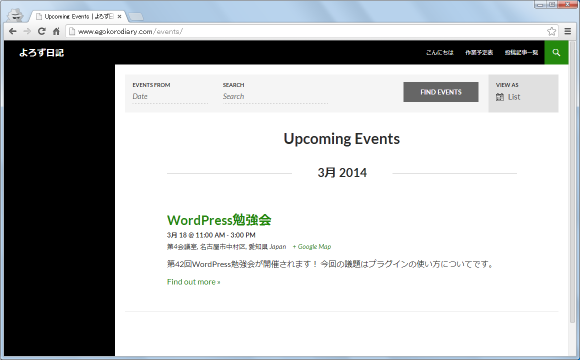Select the Upcoming Events browser tab
The width and height of the screenshot is (580, 360).
coord(78,17)
